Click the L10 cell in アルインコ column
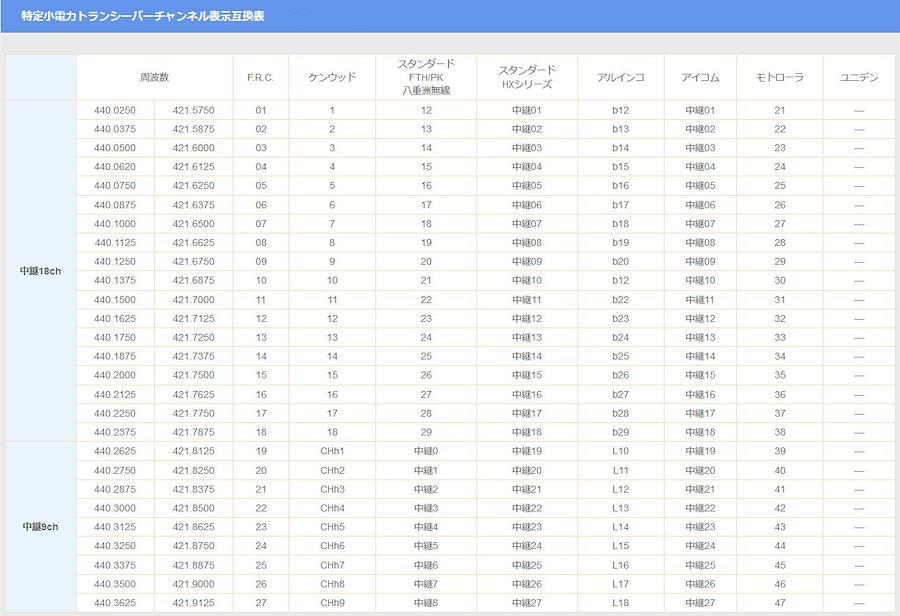This screenshot has width=900, height=616. point(620,451)
